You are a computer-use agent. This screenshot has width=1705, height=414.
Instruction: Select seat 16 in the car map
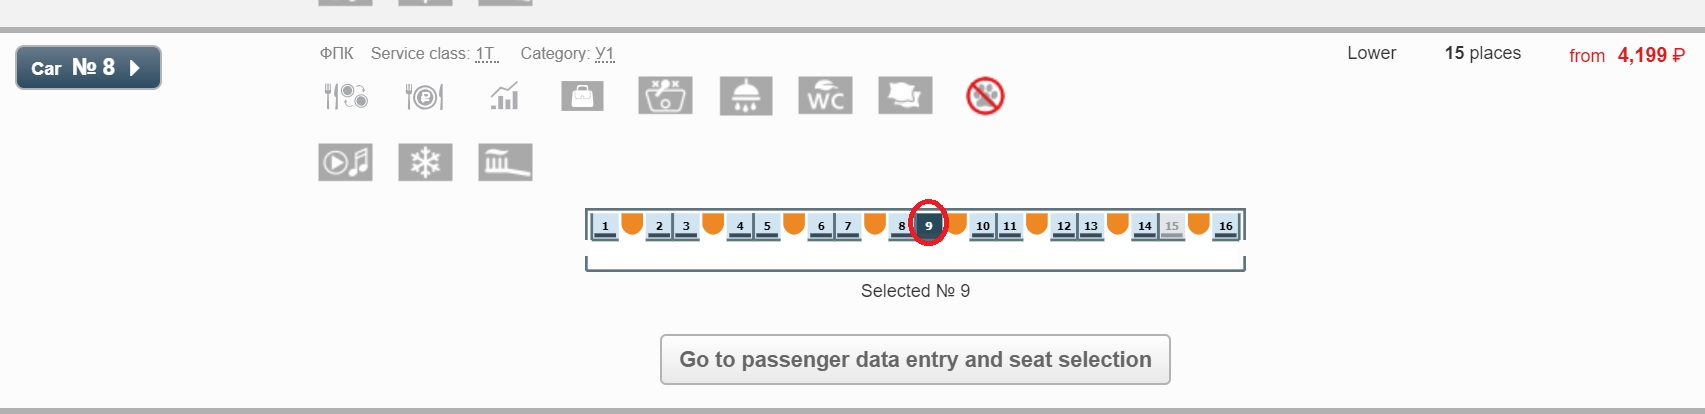click(1225, 226)
